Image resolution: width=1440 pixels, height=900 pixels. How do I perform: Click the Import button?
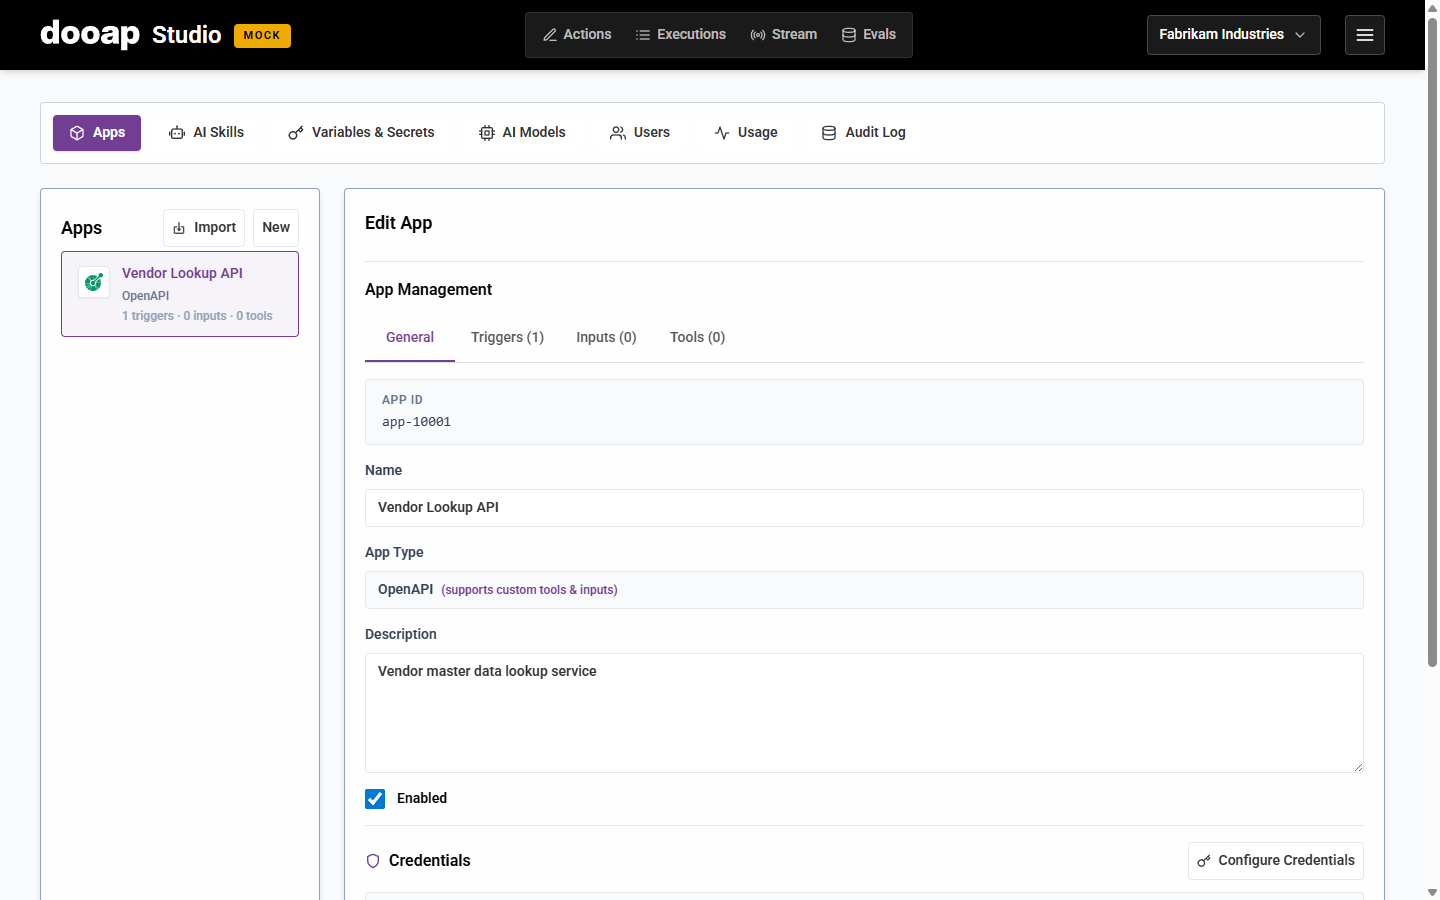204,228
